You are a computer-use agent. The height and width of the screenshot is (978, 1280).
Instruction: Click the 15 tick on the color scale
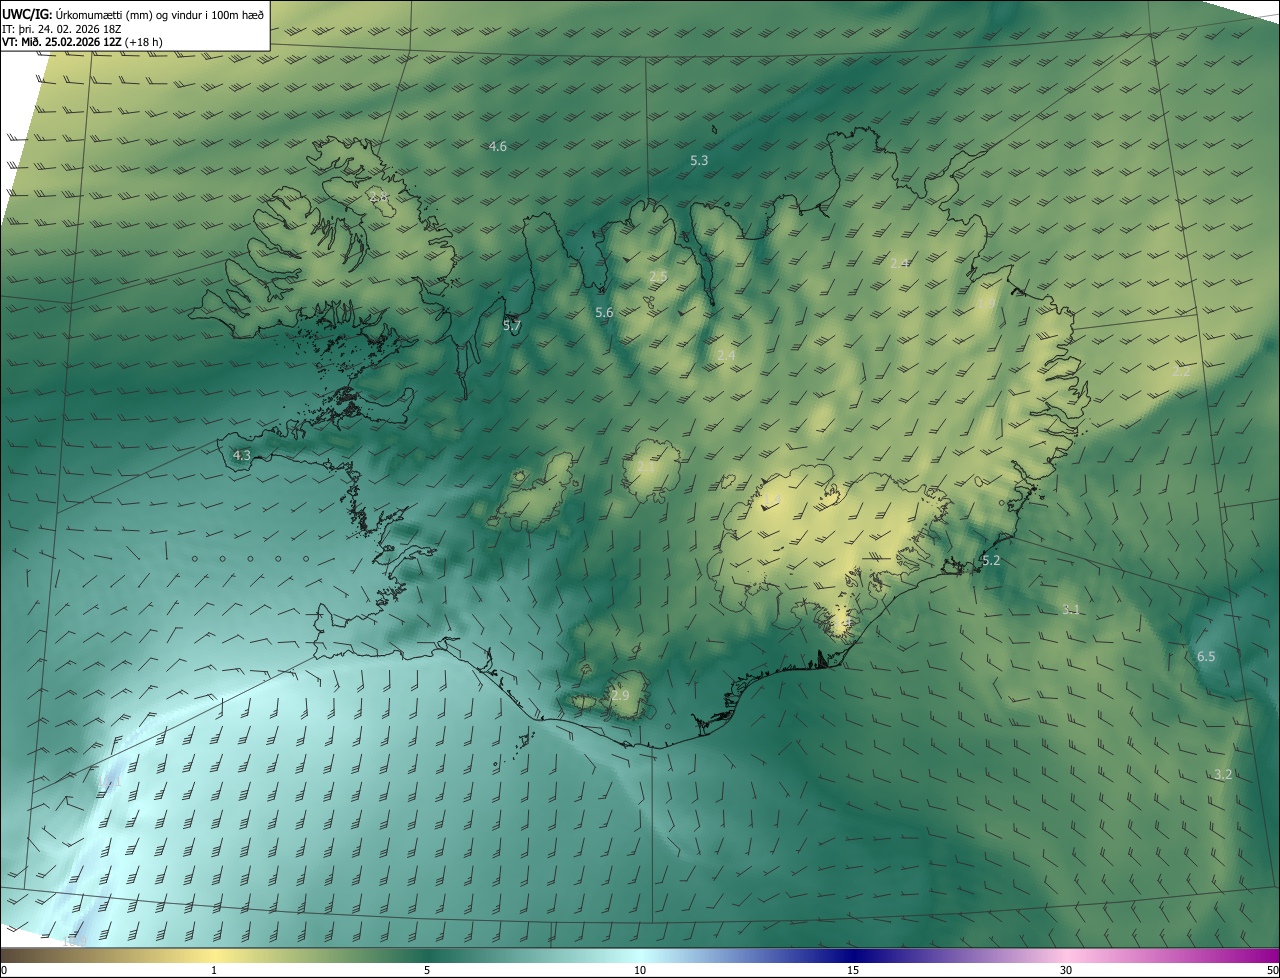pyautogui.click(x=853, y=970)
